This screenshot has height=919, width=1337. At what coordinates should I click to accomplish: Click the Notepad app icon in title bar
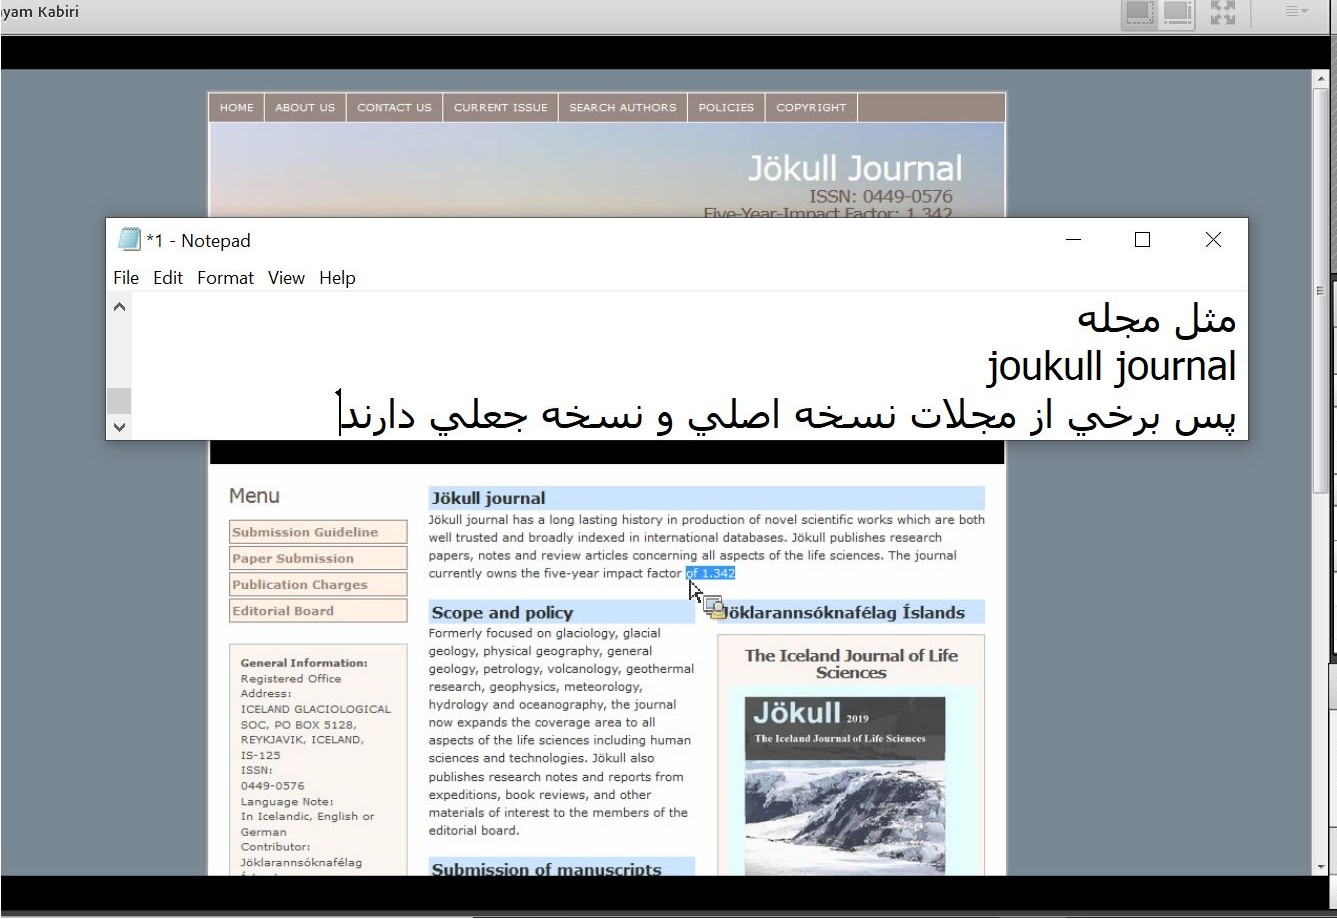[129, 240]
